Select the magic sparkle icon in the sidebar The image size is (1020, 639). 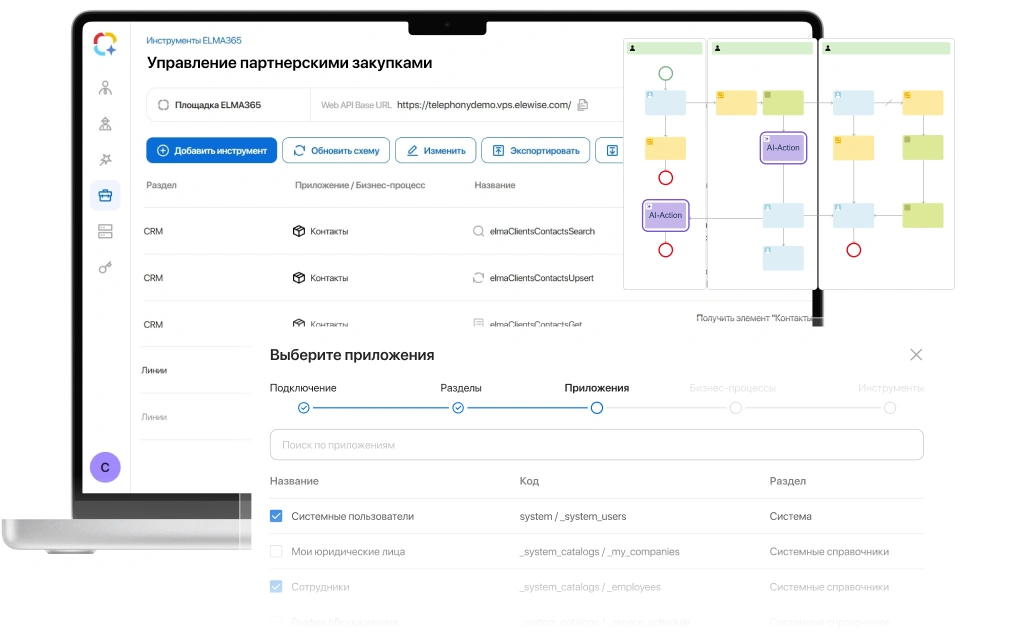105,159
